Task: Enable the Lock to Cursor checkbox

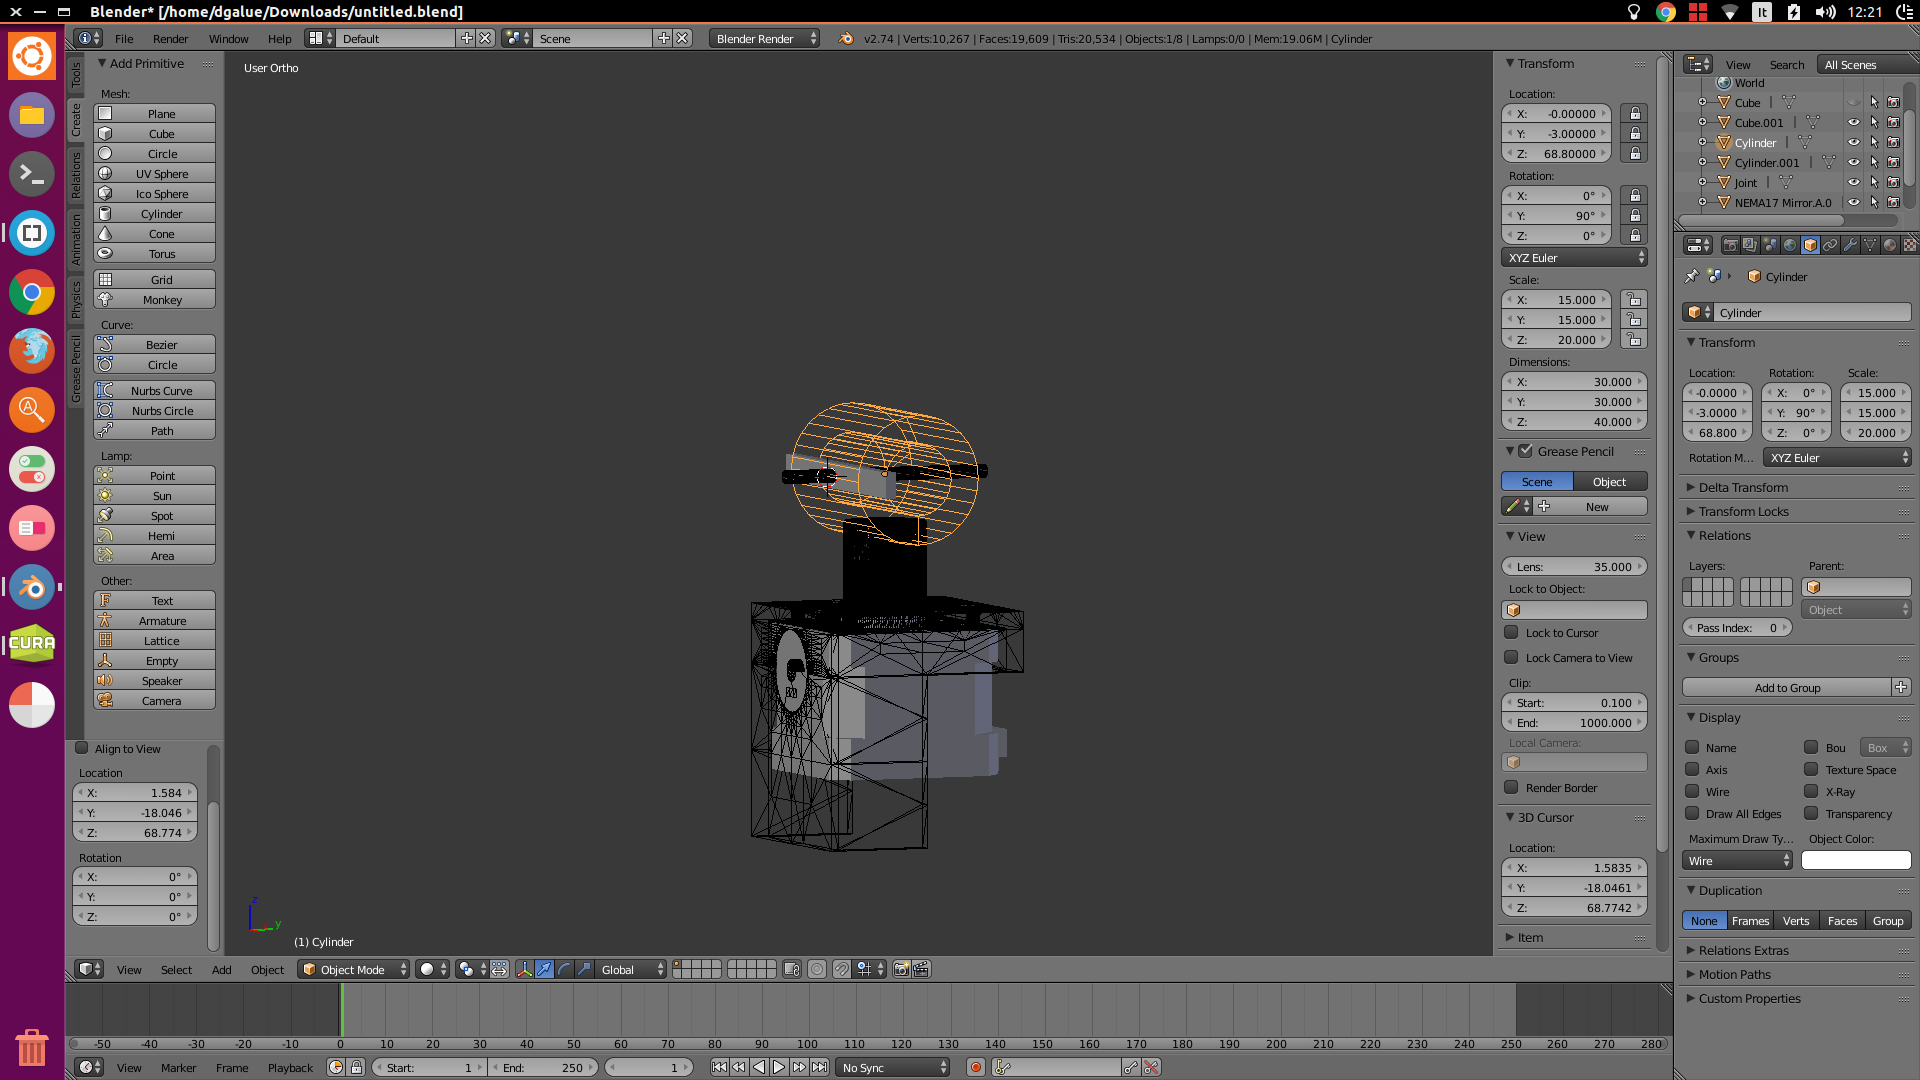Action: (1511, 632)
